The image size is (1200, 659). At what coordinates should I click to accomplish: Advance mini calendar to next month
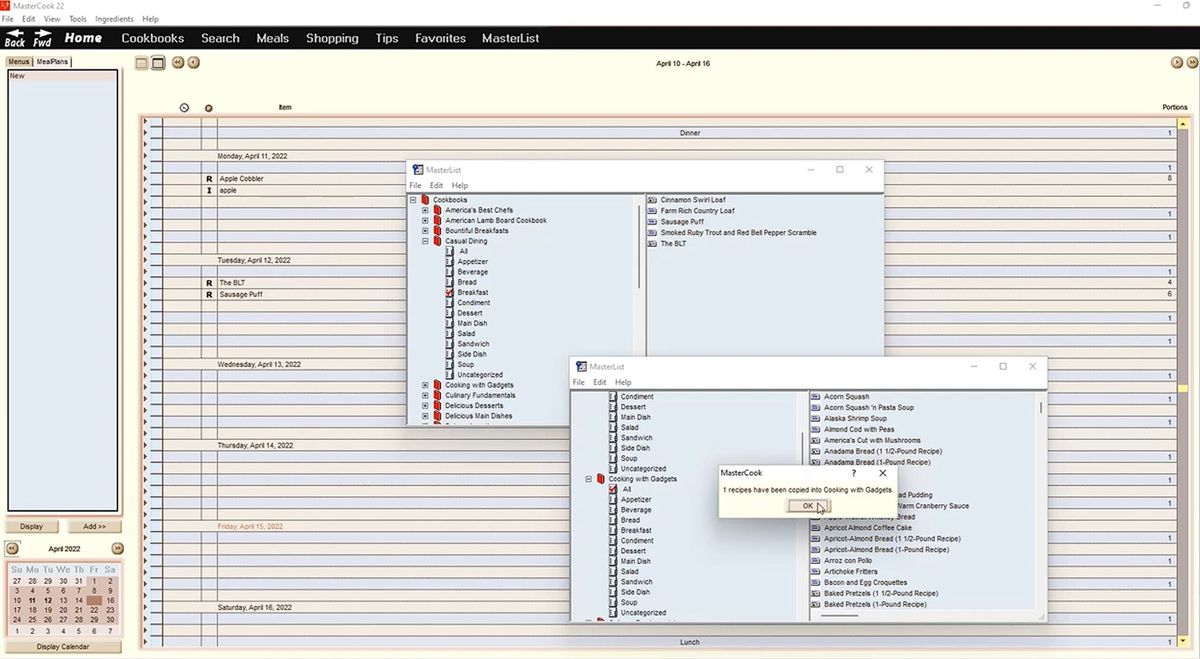(x=117, y=549)
